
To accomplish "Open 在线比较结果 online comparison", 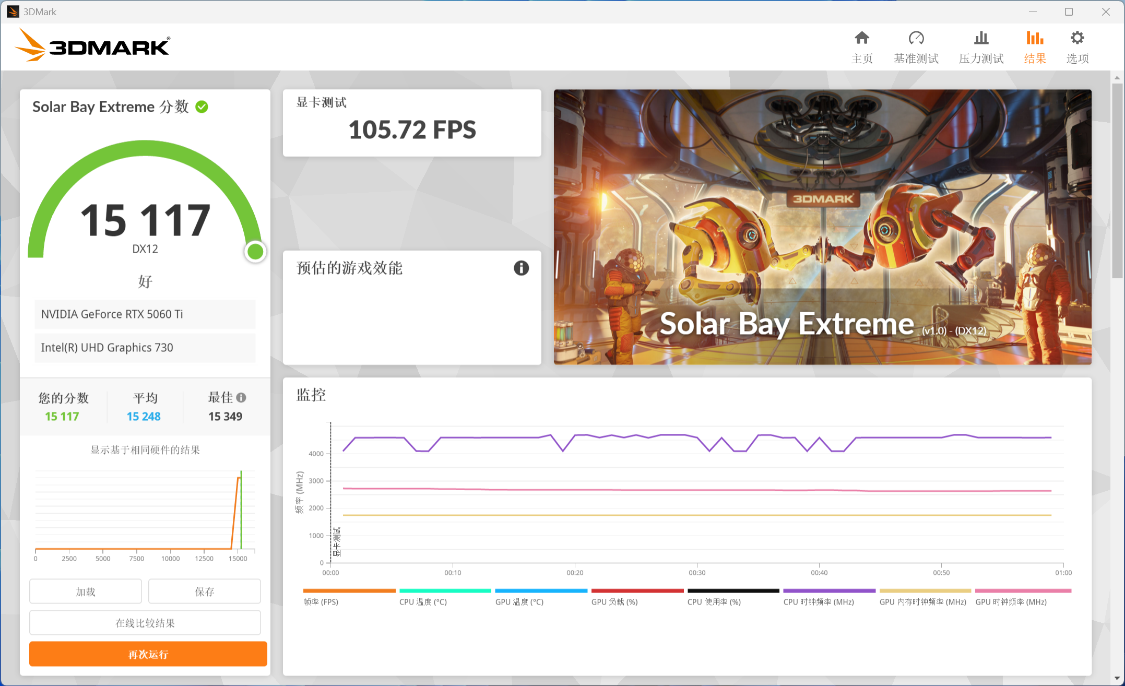I will [x=145, y=623].
